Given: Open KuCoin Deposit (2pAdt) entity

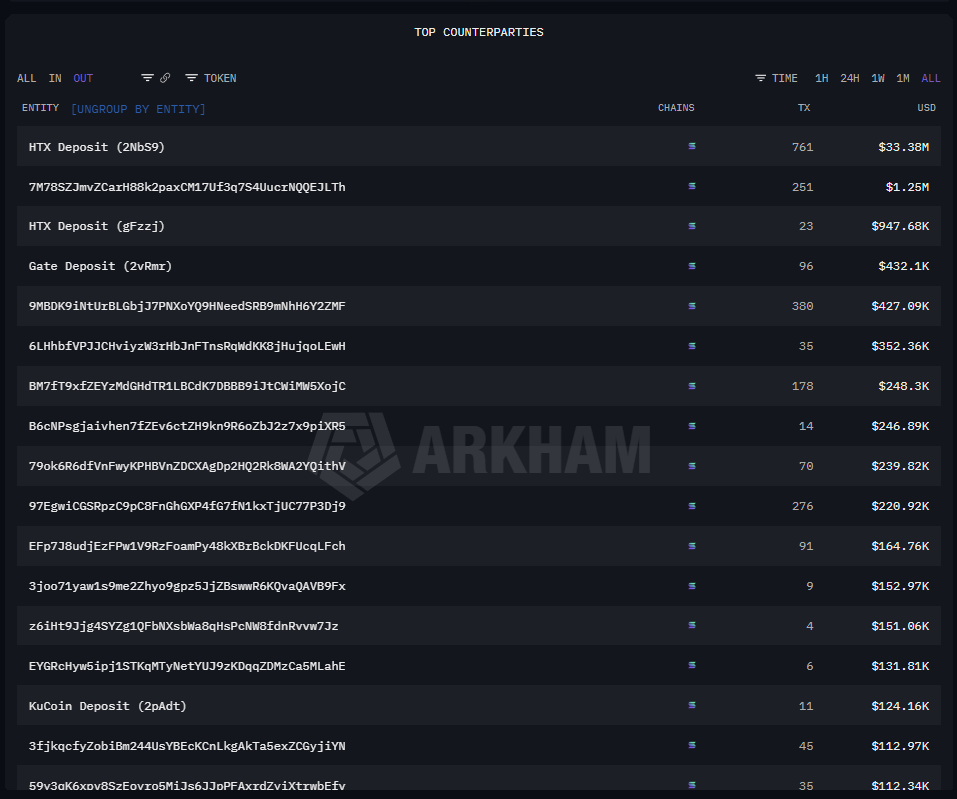Looking at the screenshot, I should tap(107, 706).
